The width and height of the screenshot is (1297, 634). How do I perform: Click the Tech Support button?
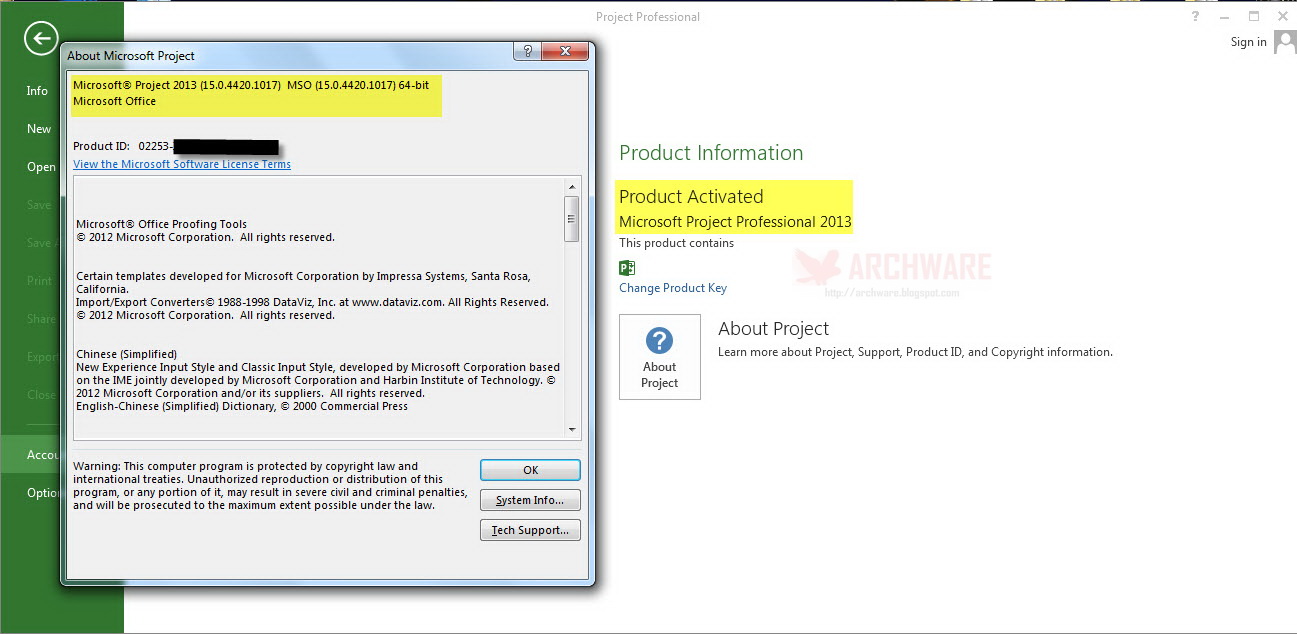point(529,530)
